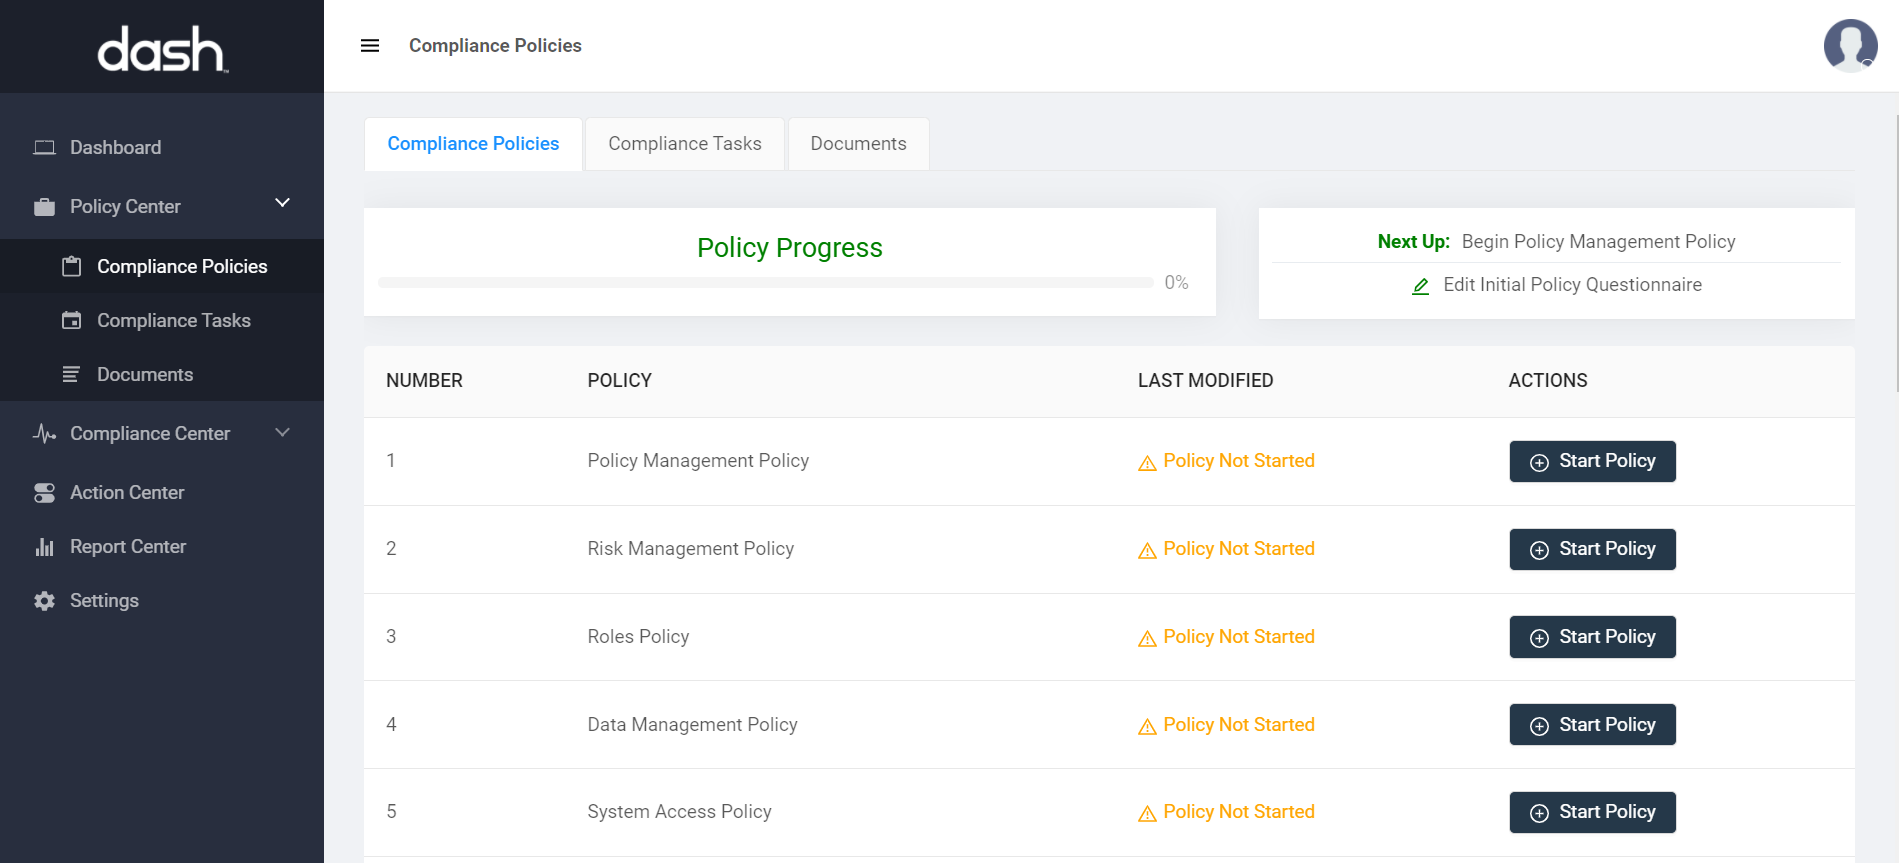The image size is (1899, 863).
Task: Click the Settings gear icon
Action: [44, 601]
